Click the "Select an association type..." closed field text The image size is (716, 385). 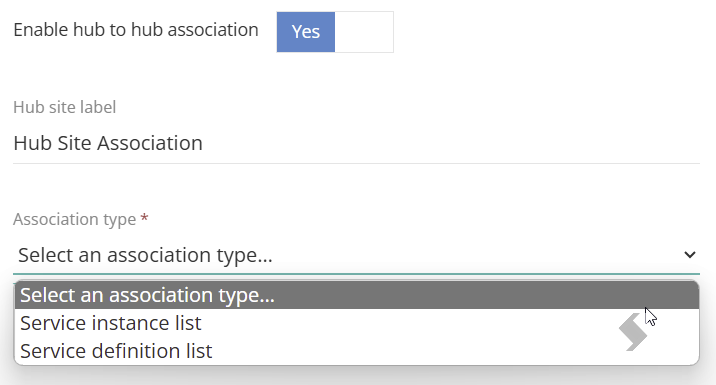pyautogui.click(x=145, y=255)
